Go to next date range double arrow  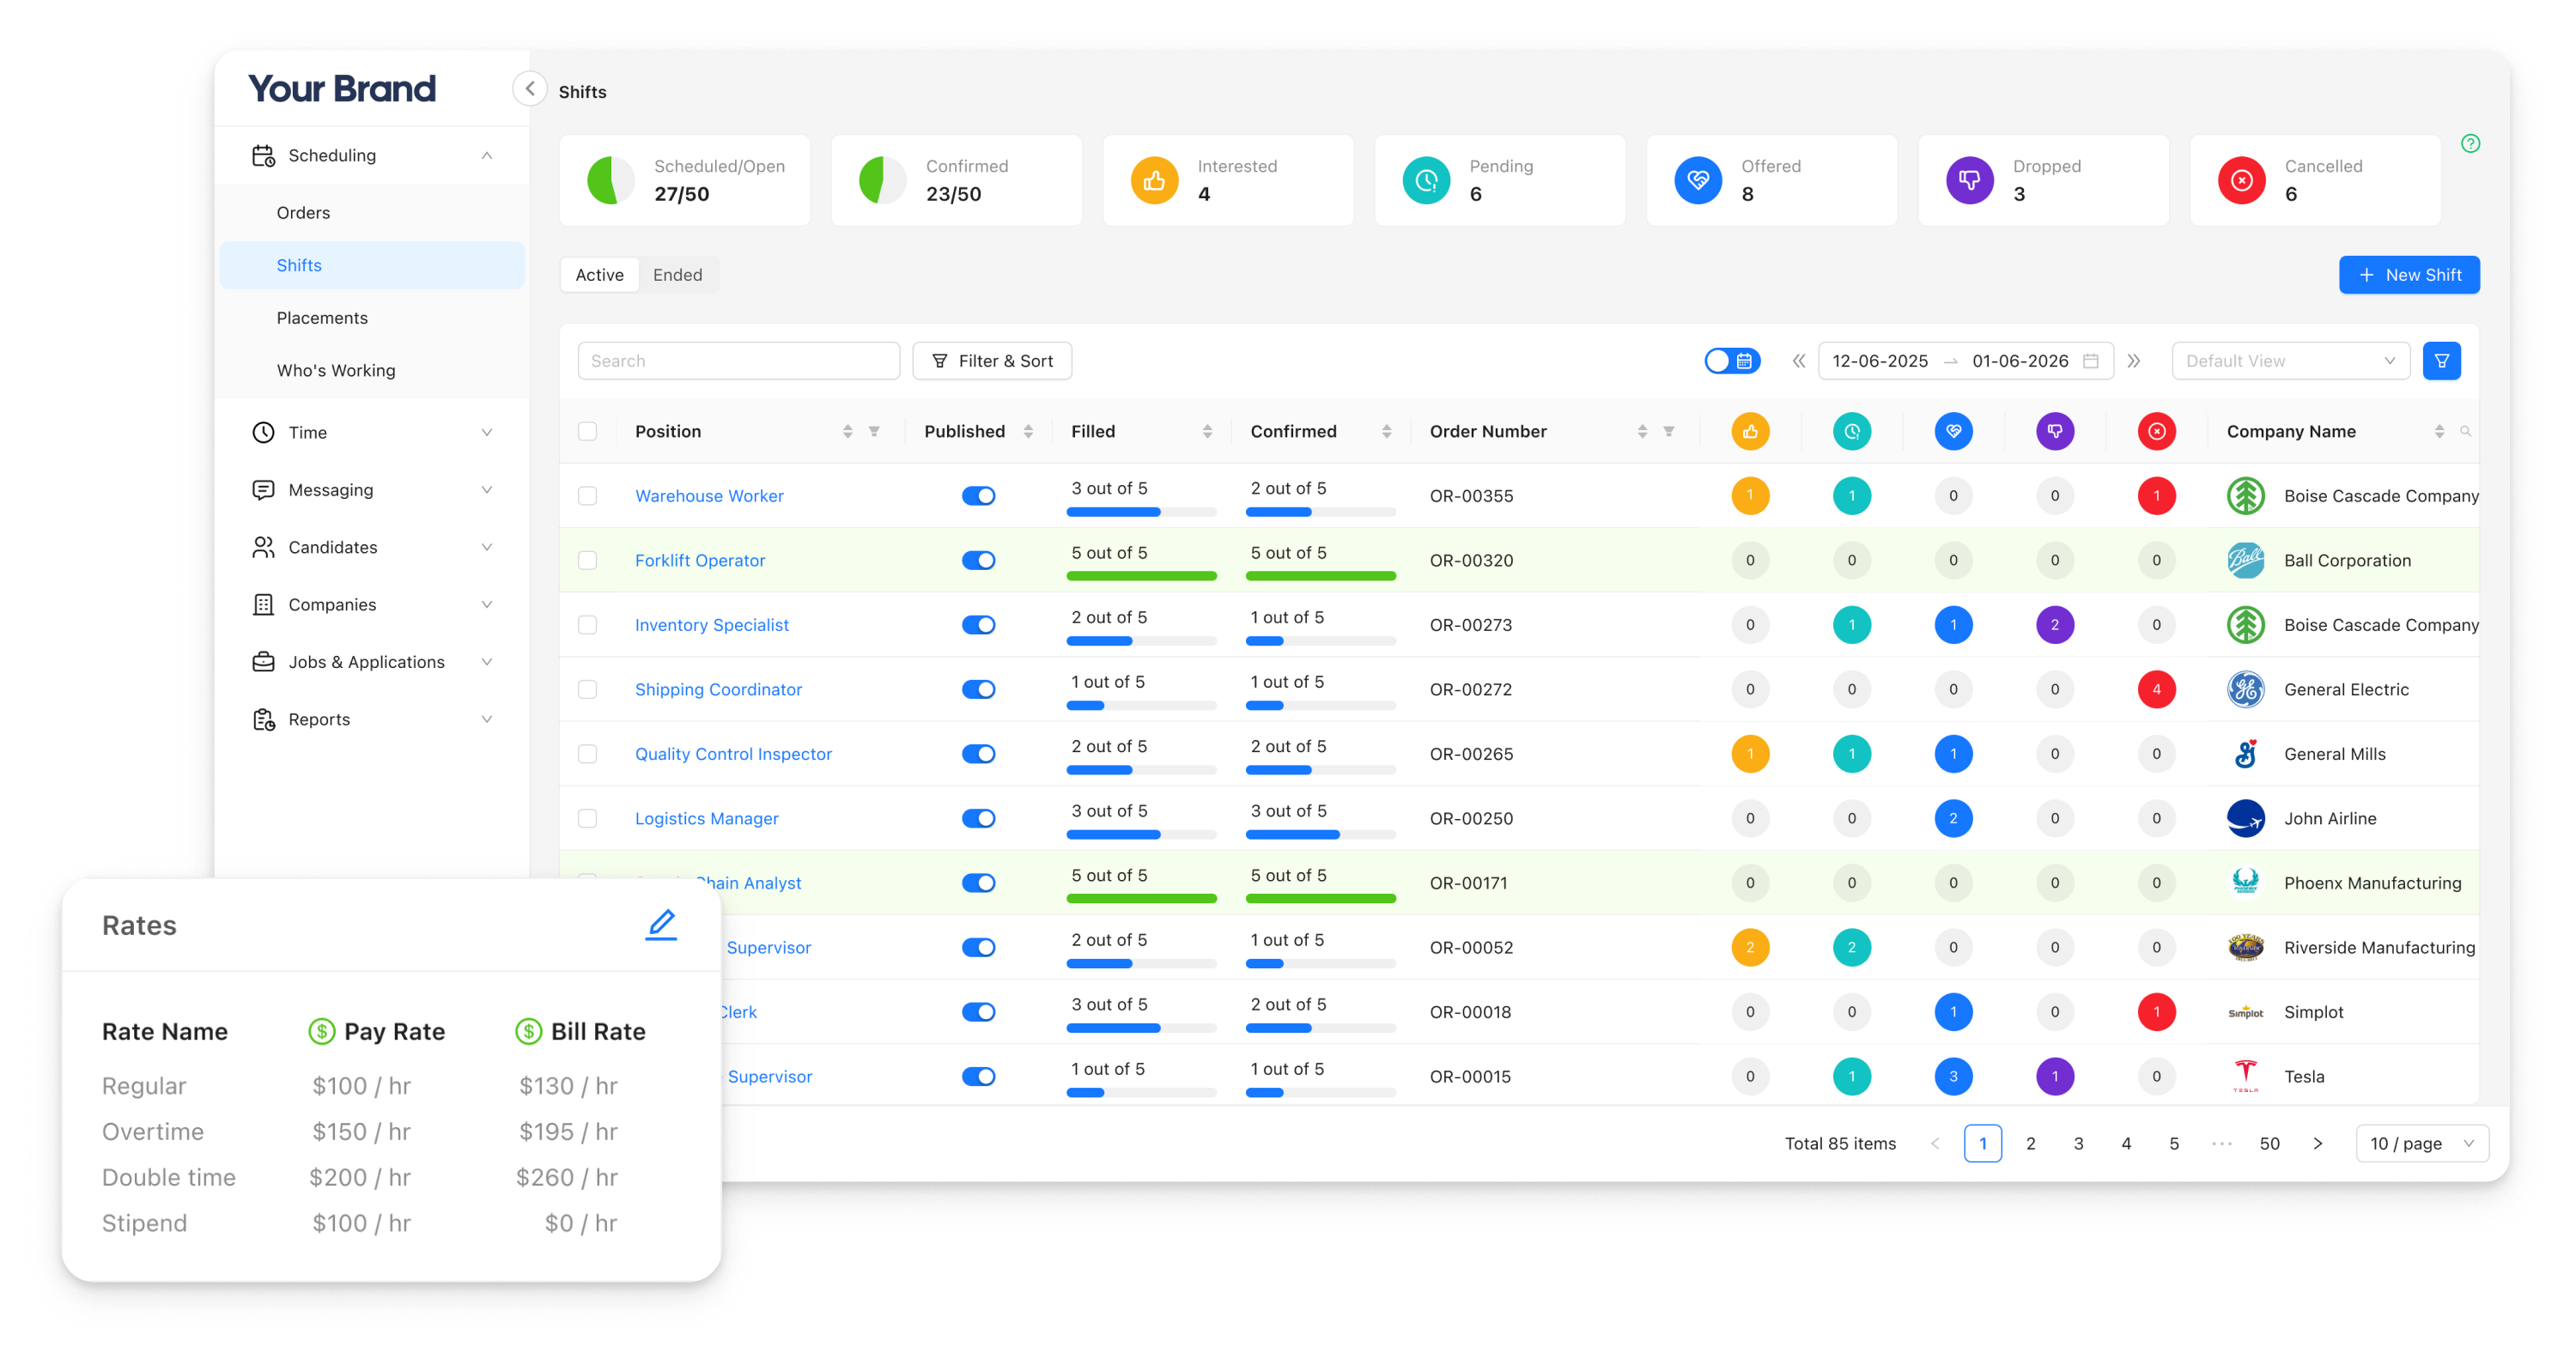[2133, 361]
